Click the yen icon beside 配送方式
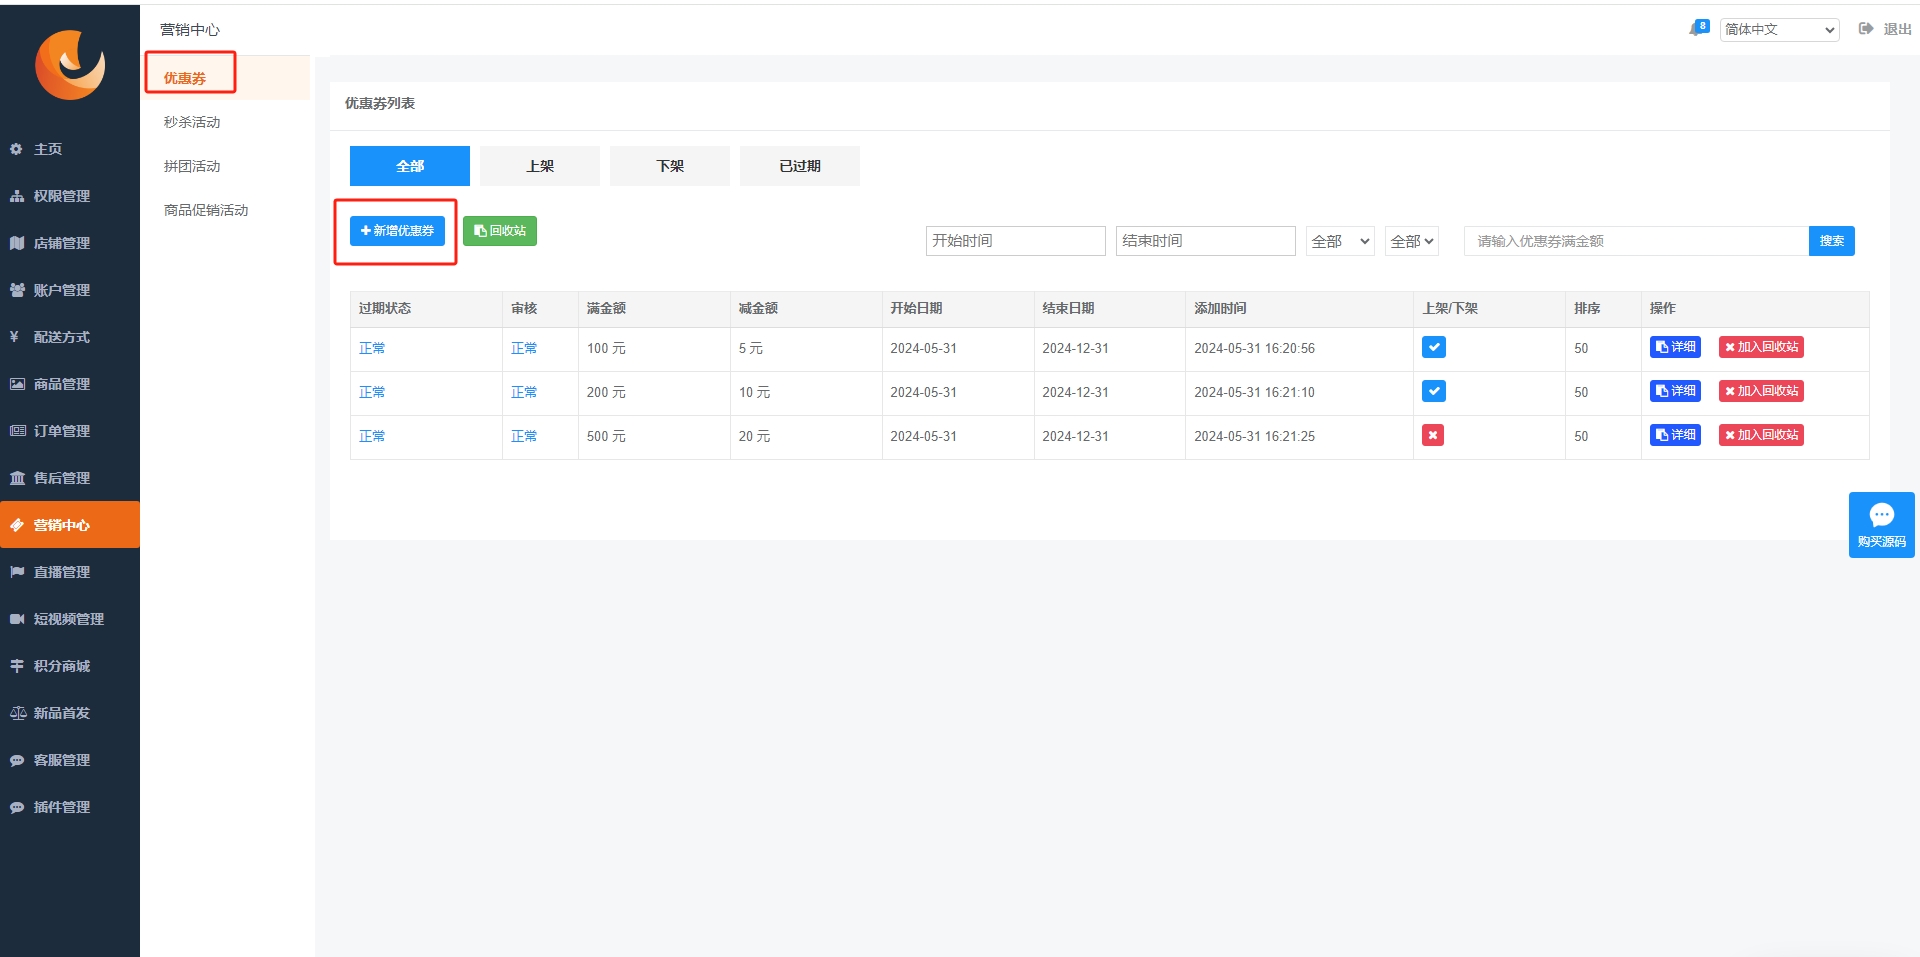Screen dimensions: 1920x957 pos(14,337)
